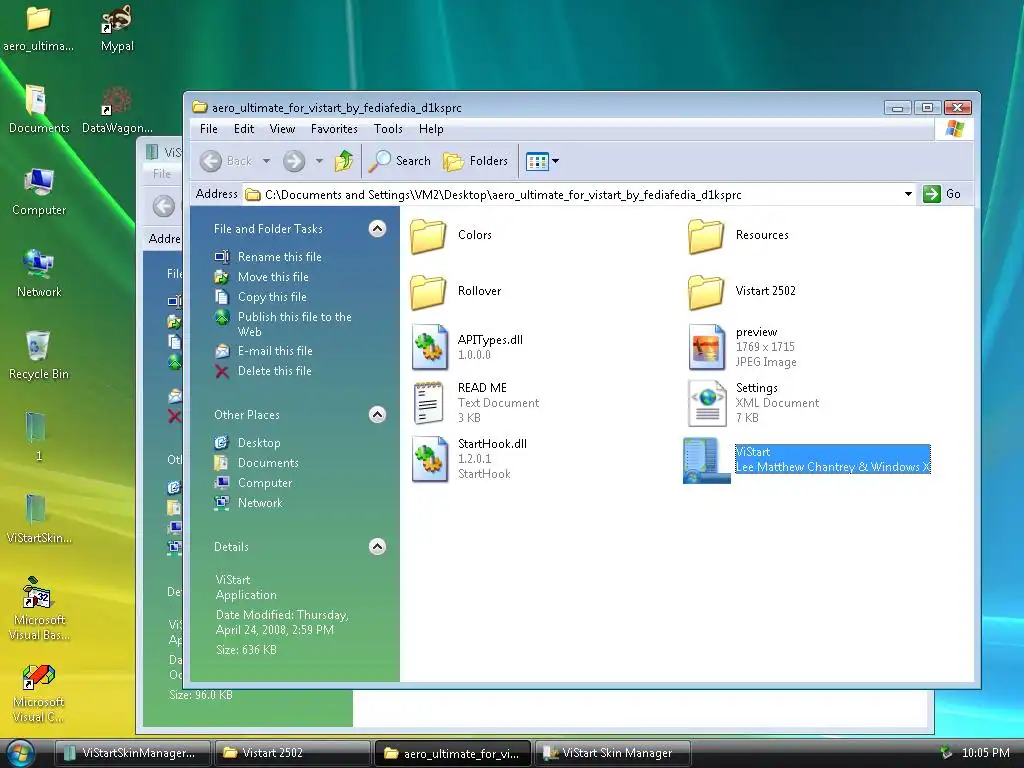1024x768 pixels.
Task: Click the 10:05 PM clock
Action: point(985,753)
